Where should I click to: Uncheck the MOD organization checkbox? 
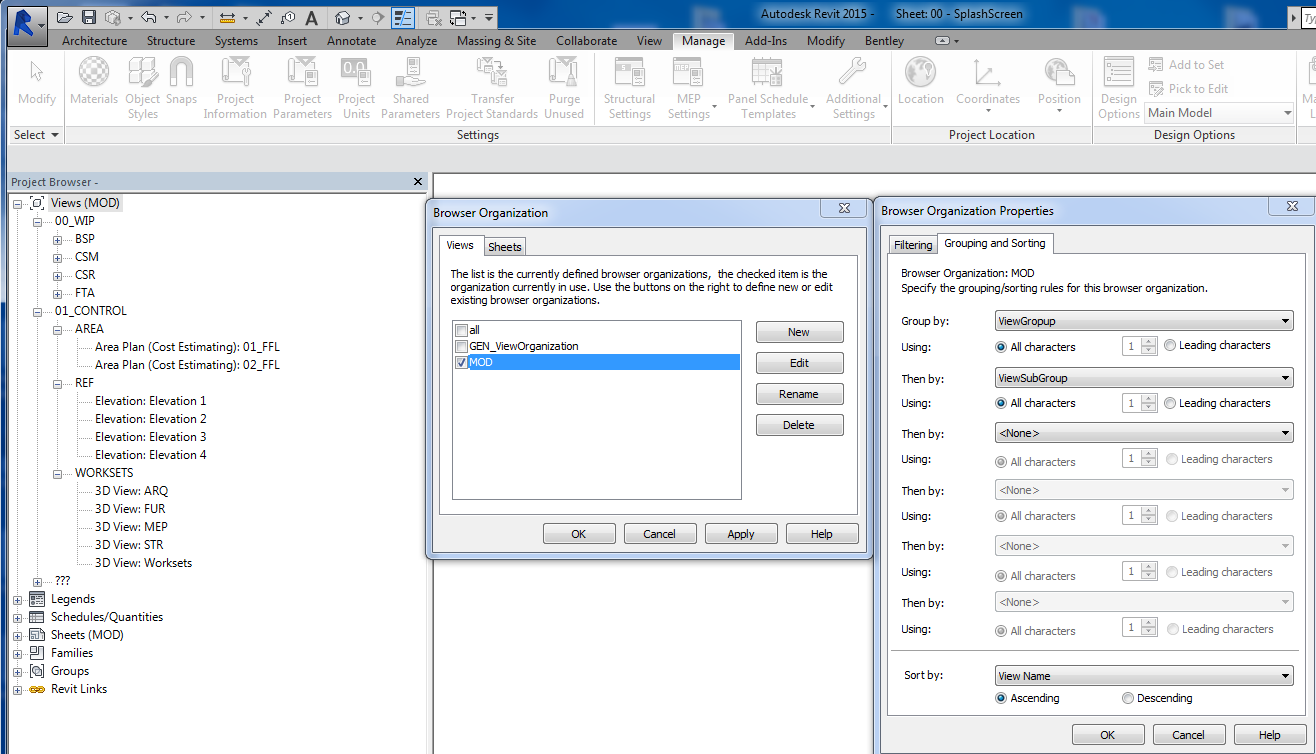click(x=461, y=363)
